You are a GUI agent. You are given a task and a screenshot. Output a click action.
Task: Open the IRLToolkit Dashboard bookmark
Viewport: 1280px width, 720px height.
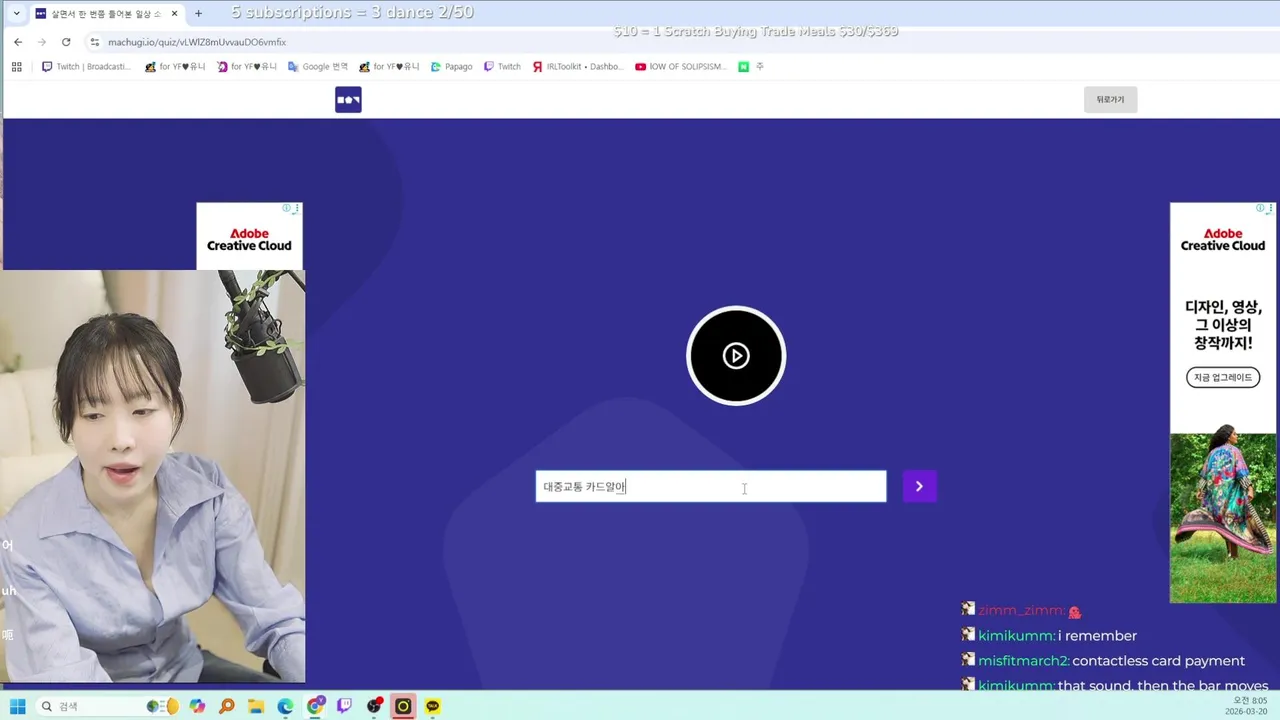578,67
